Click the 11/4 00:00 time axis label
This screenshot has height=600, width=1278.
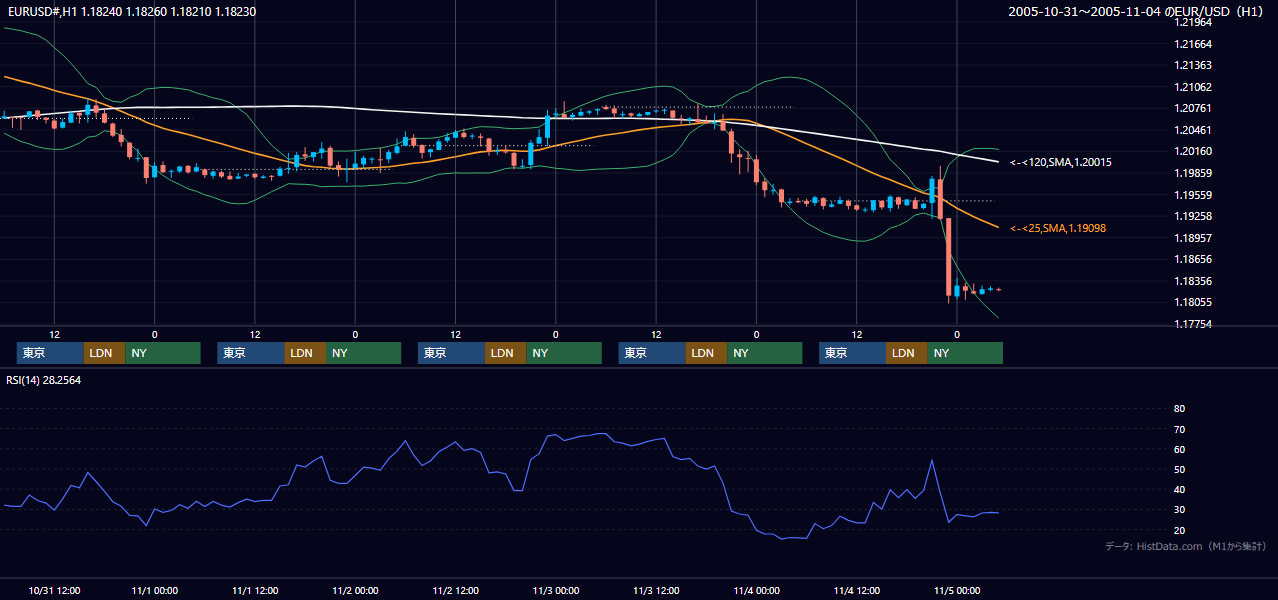tap(756, 590)
